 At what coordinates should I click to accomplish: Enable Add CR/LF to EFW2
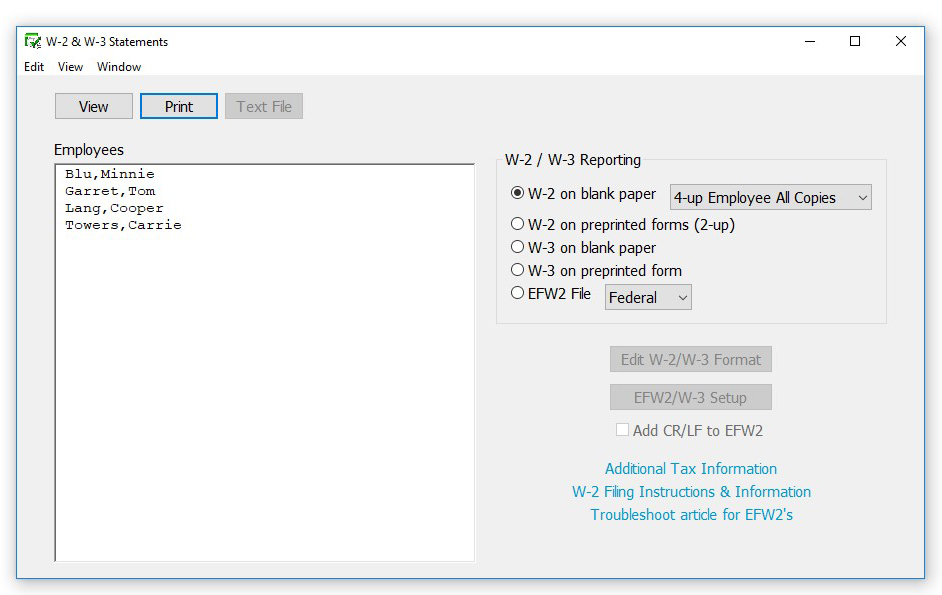(622, 429)
